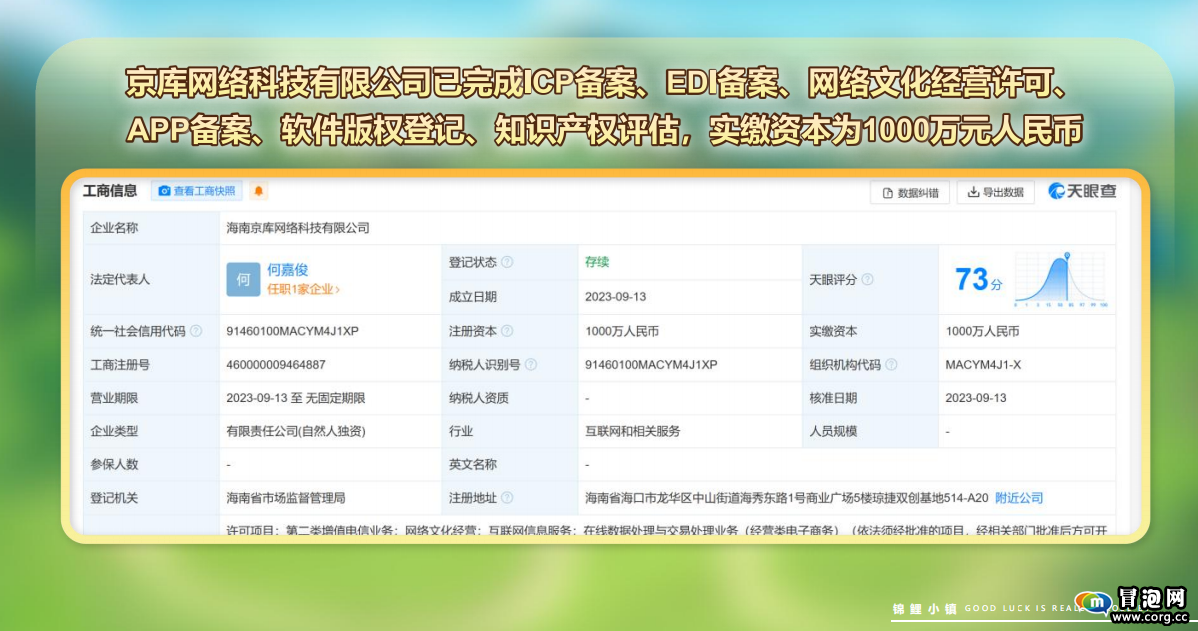
Task: Click the 2023-09-13 establishment date value
Action: tap(616, 296)
